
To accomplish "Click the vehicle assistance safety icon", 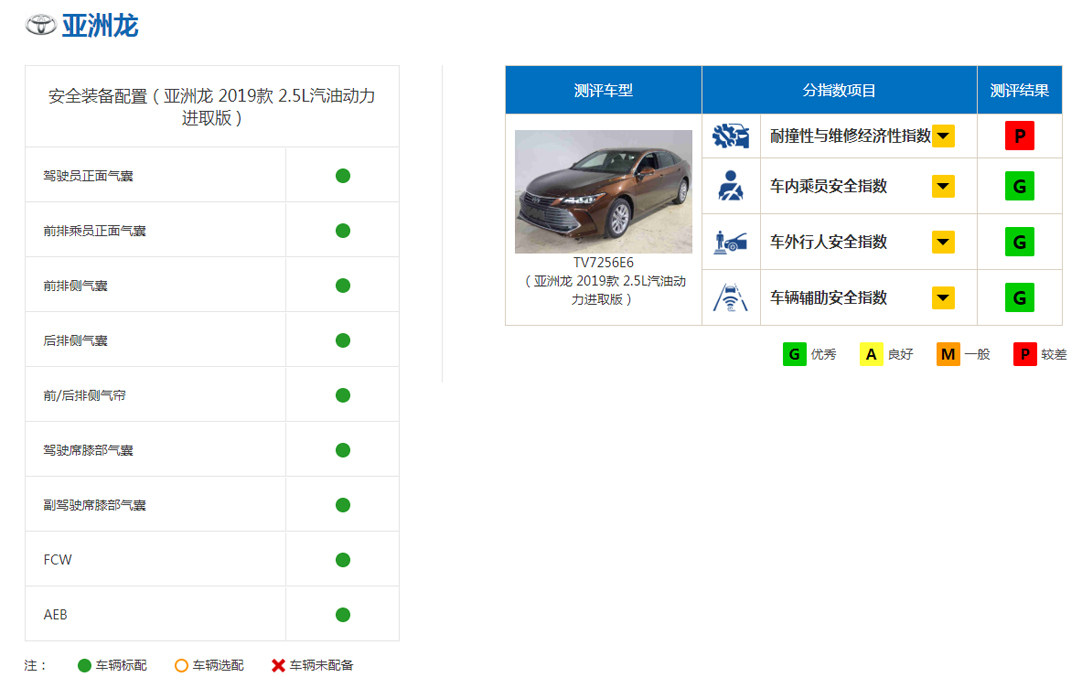I will point(730,297).
